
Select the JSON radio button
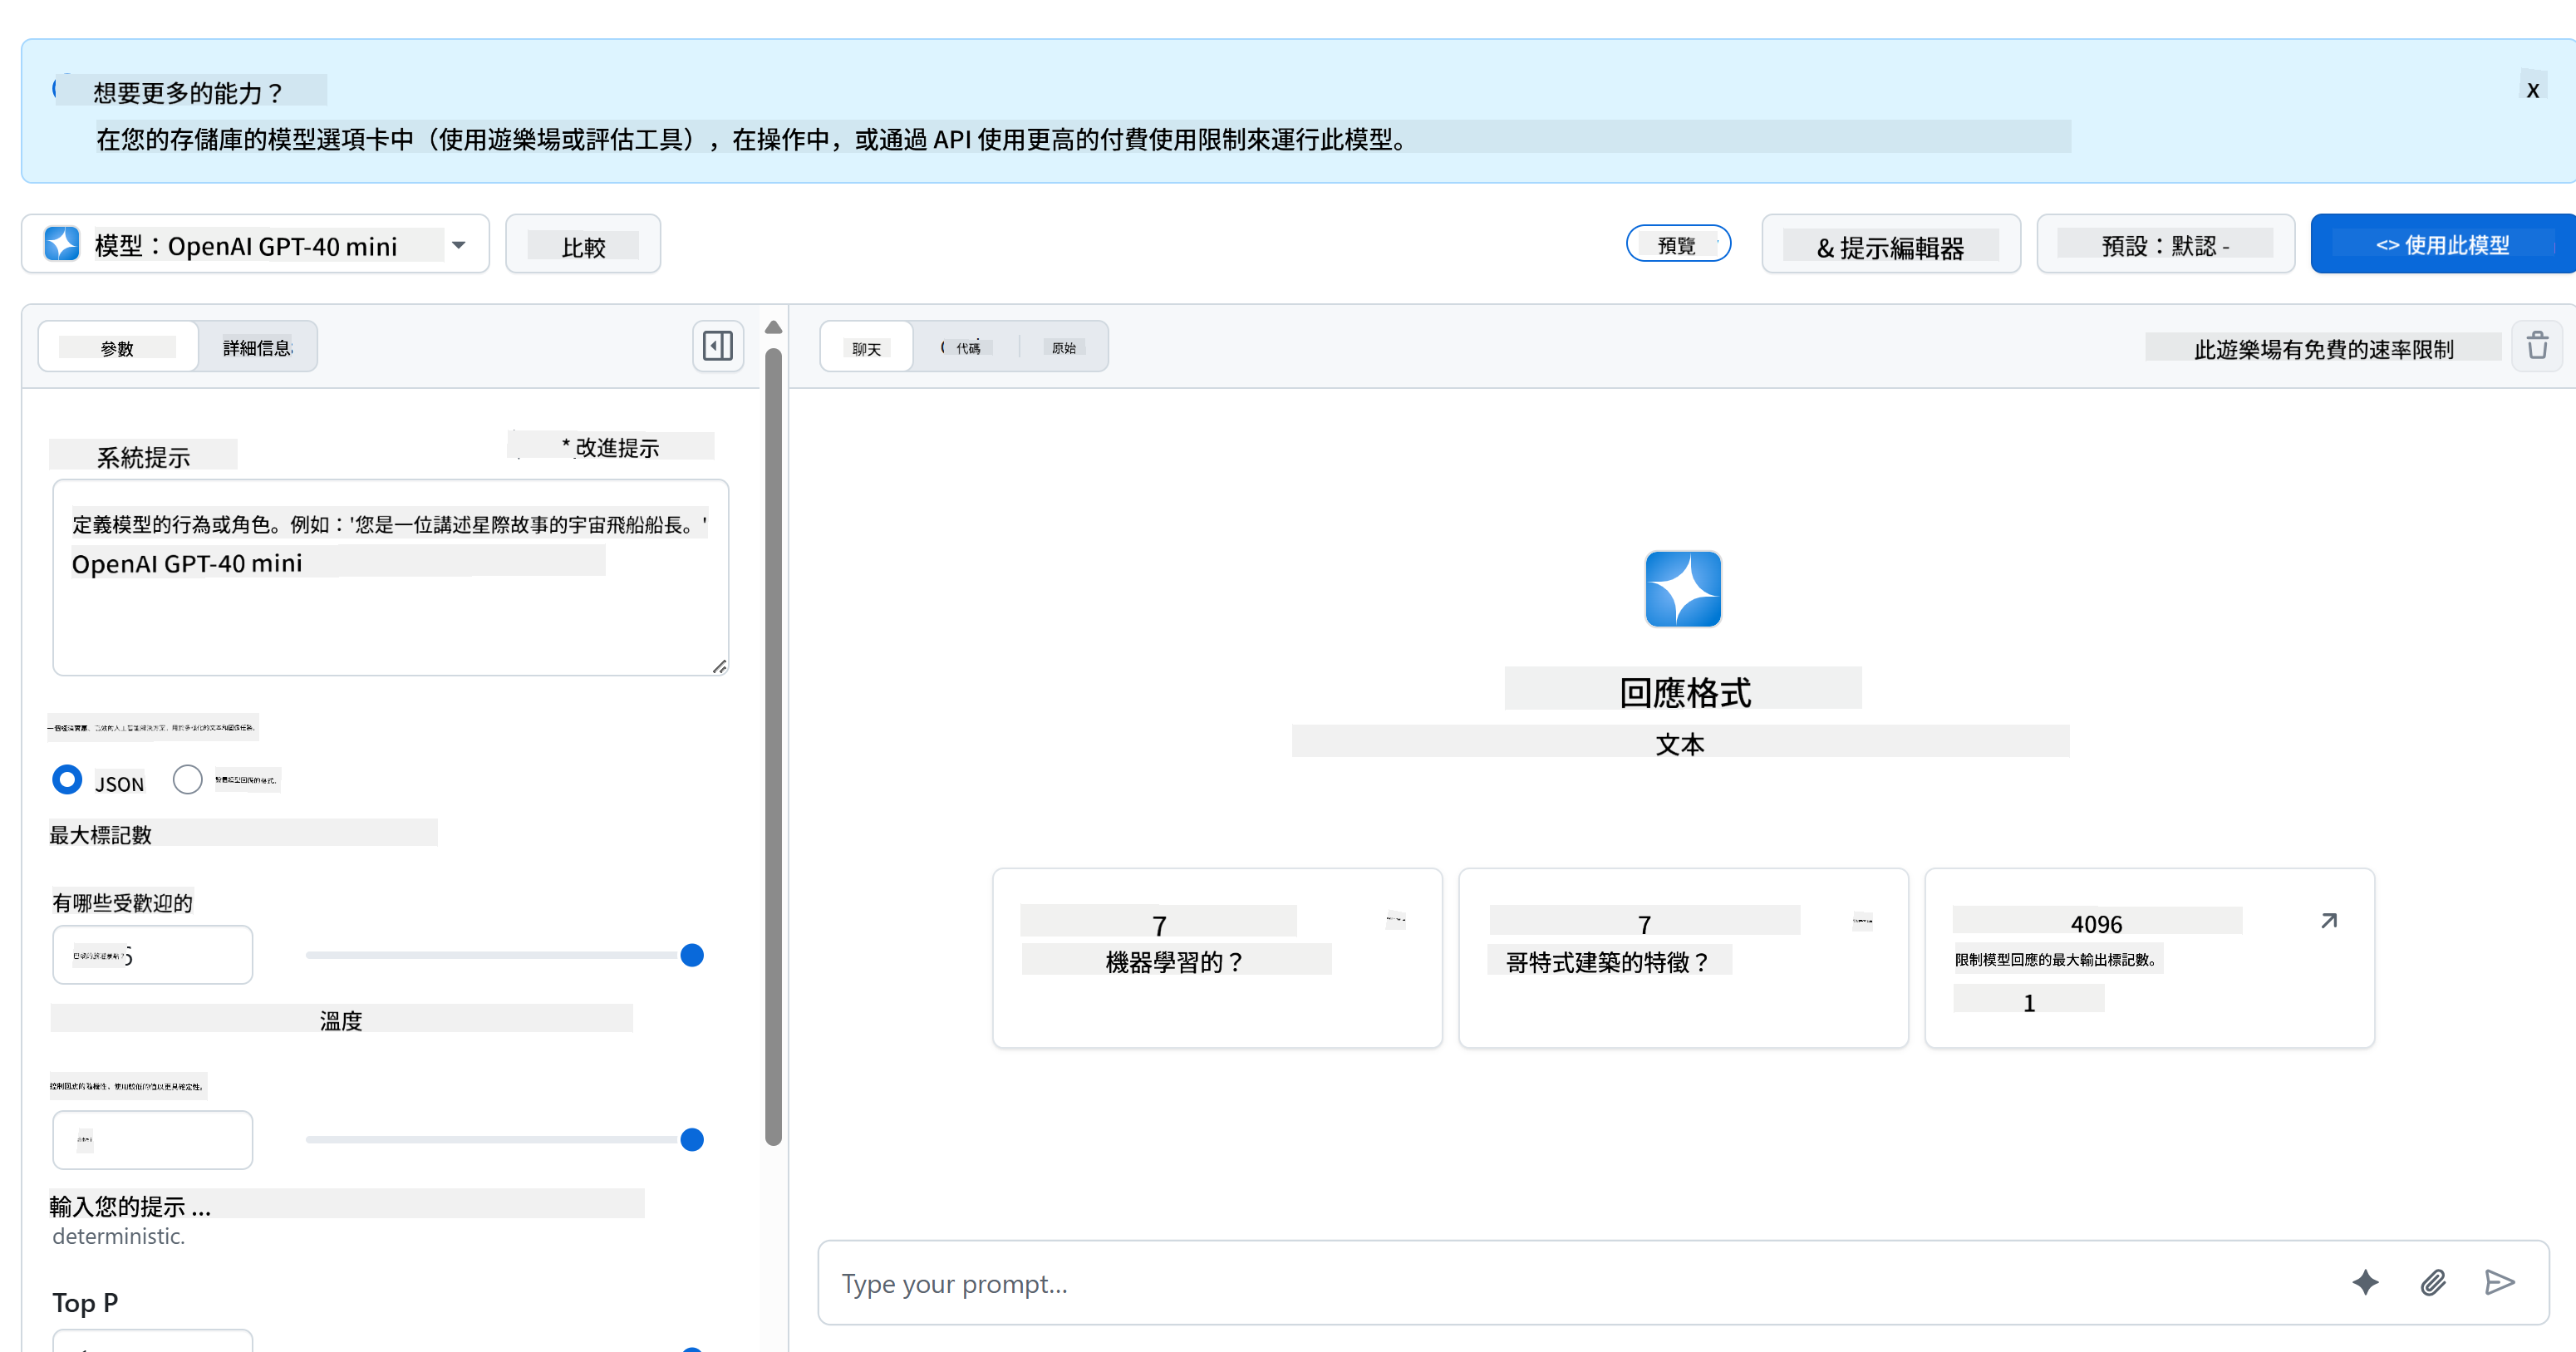click(x=67, y=779)
